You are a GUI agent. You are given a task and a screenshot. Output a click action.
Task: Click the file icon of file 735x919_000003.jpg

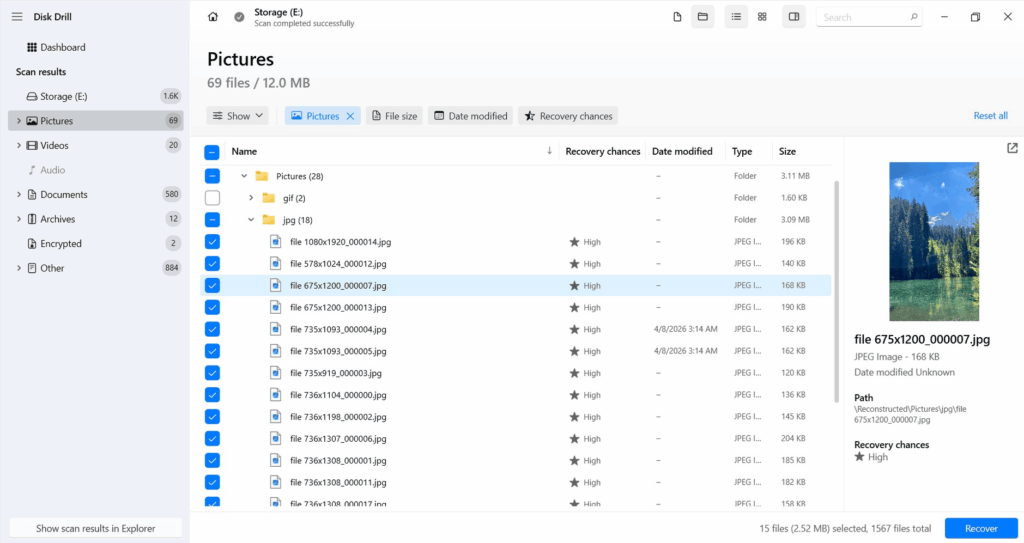coord(276,373)
